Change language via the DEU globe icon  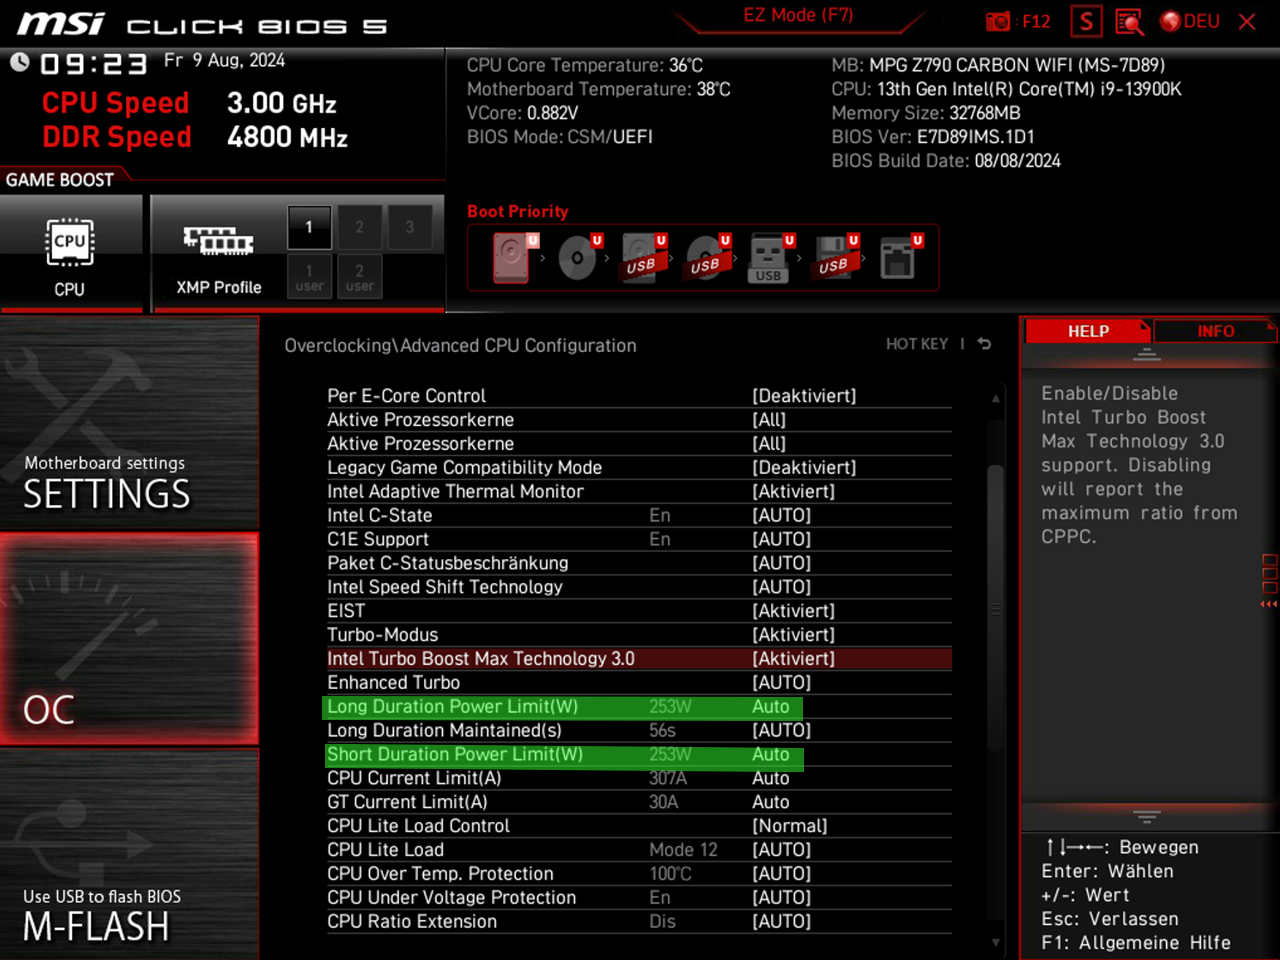(x=1190, y=21)
